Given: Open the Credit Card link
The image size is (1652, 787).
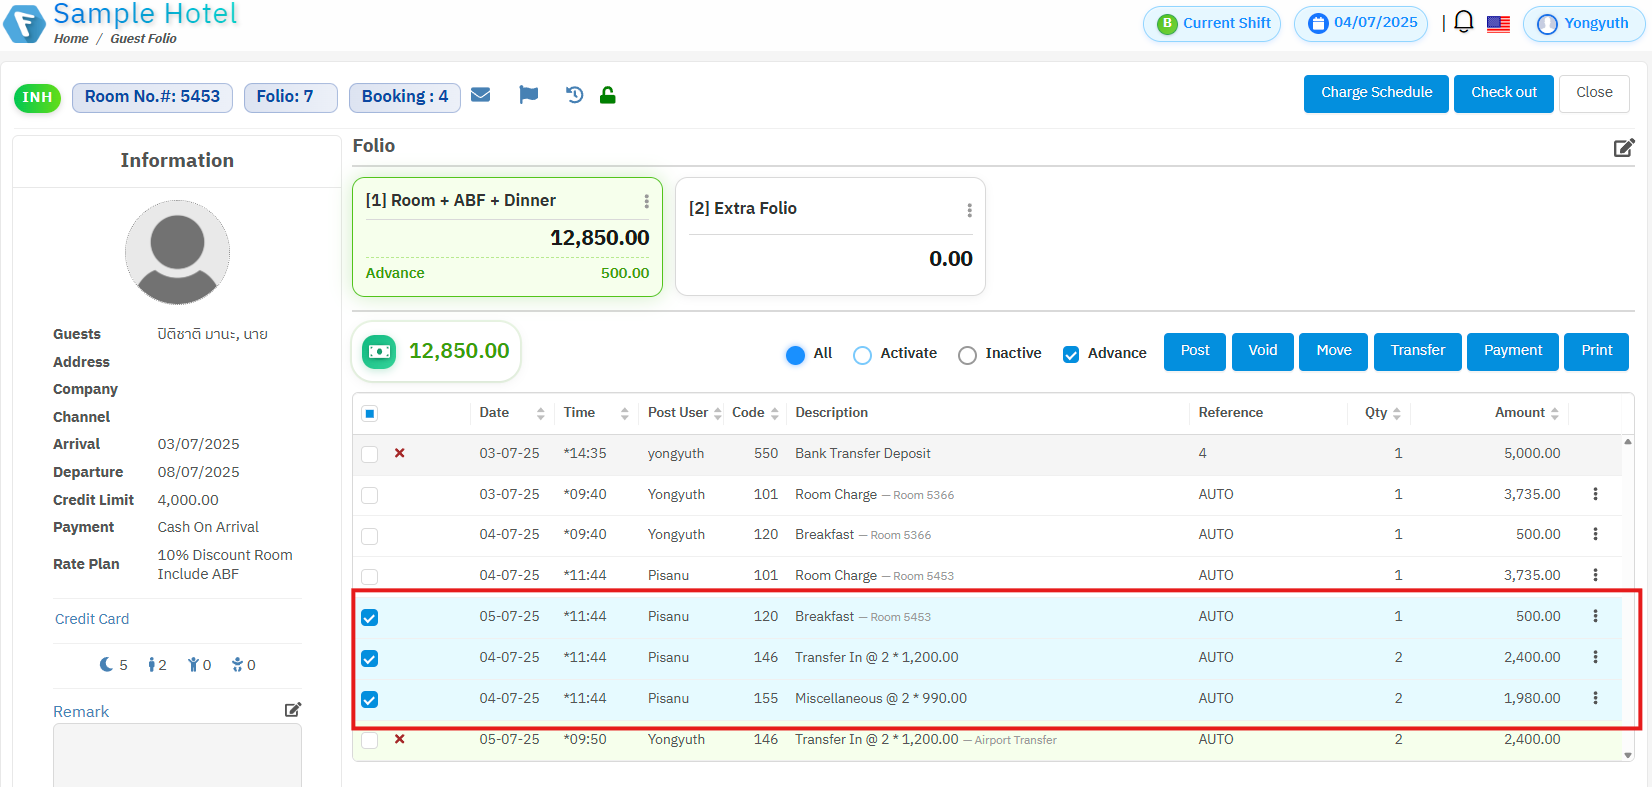Looking at the screenshot, I should tap(92, 619).
